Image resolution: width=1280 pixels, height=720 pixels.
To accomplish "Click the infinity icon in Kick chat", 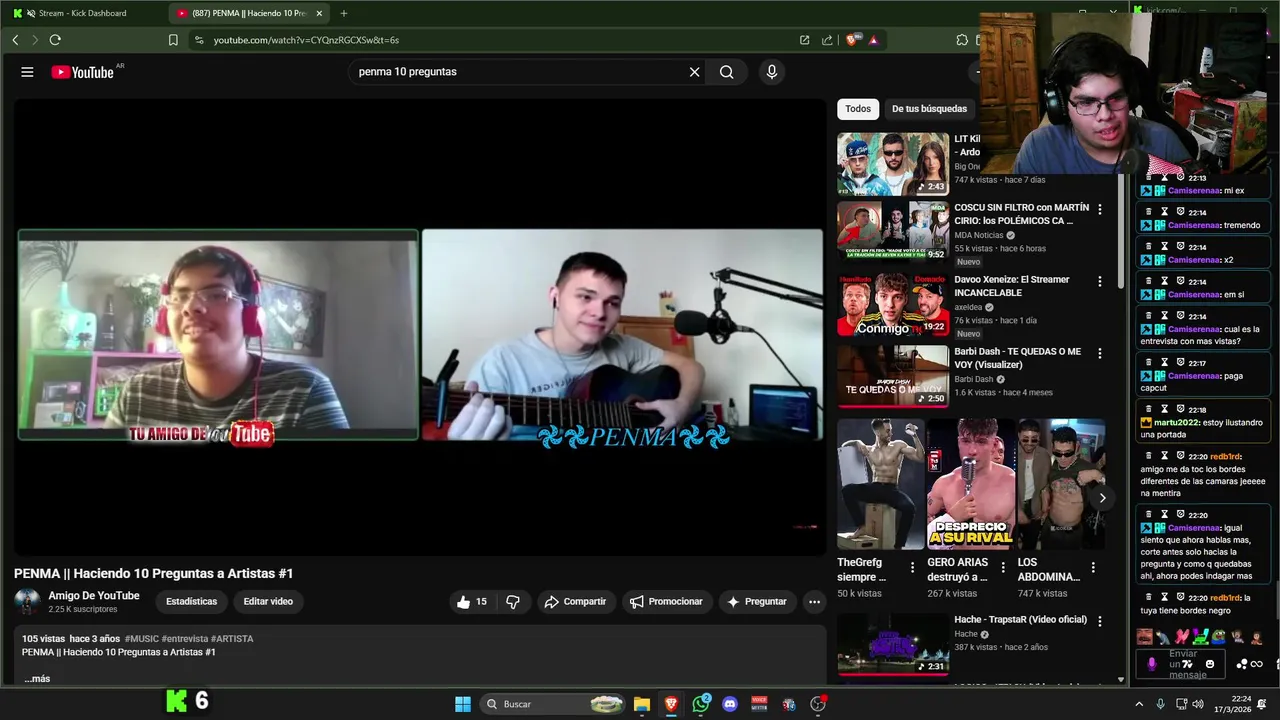I will 1257,664.
